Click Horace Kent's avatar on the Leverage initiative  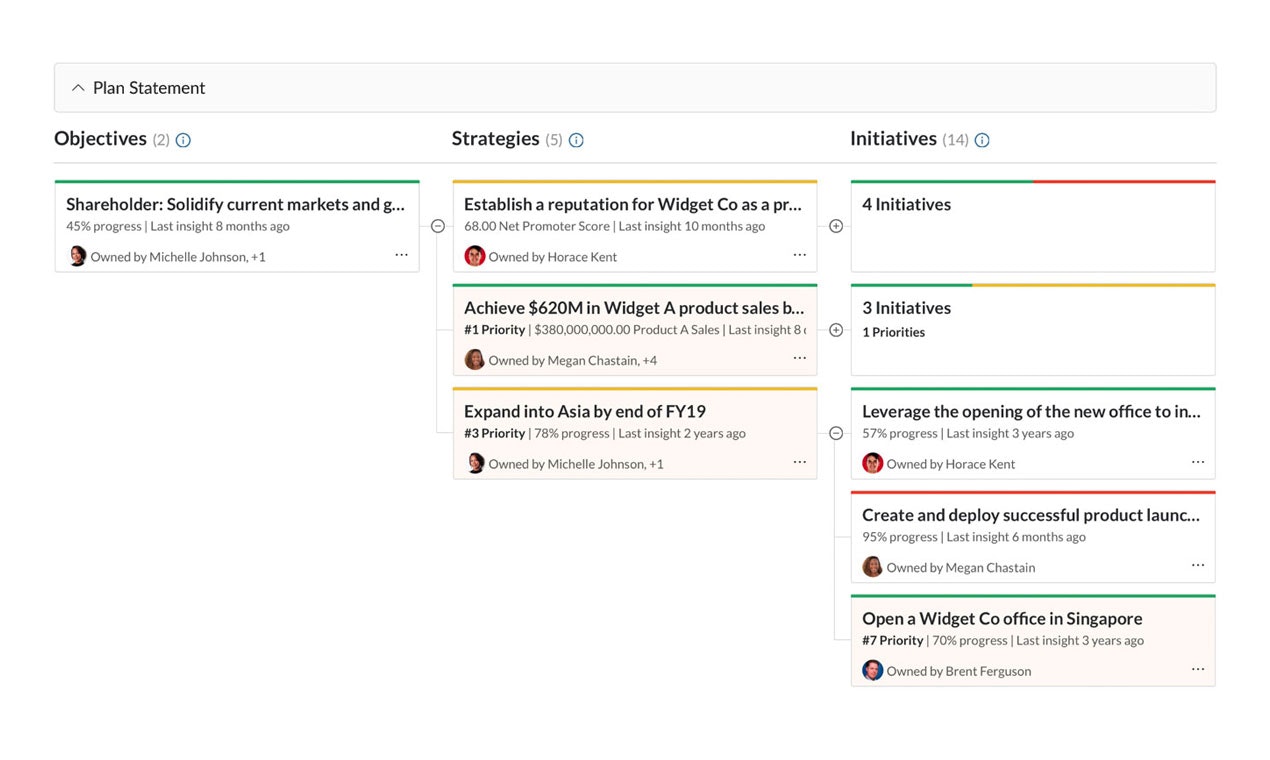872,463
